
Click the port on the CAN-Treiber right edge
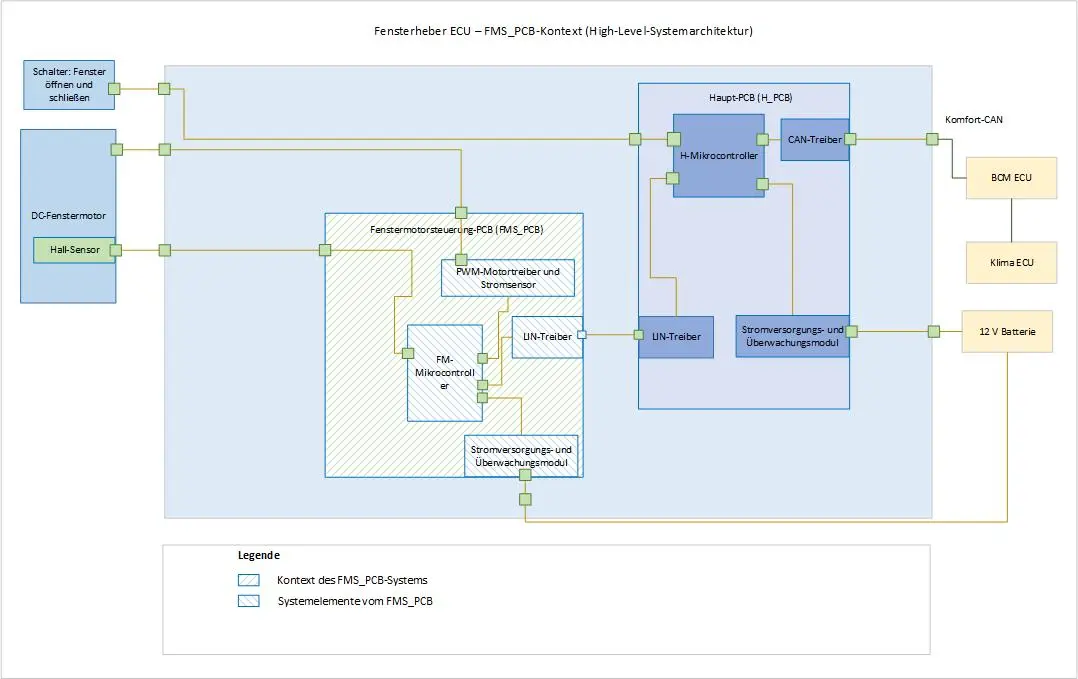click(x=850, y=140)
